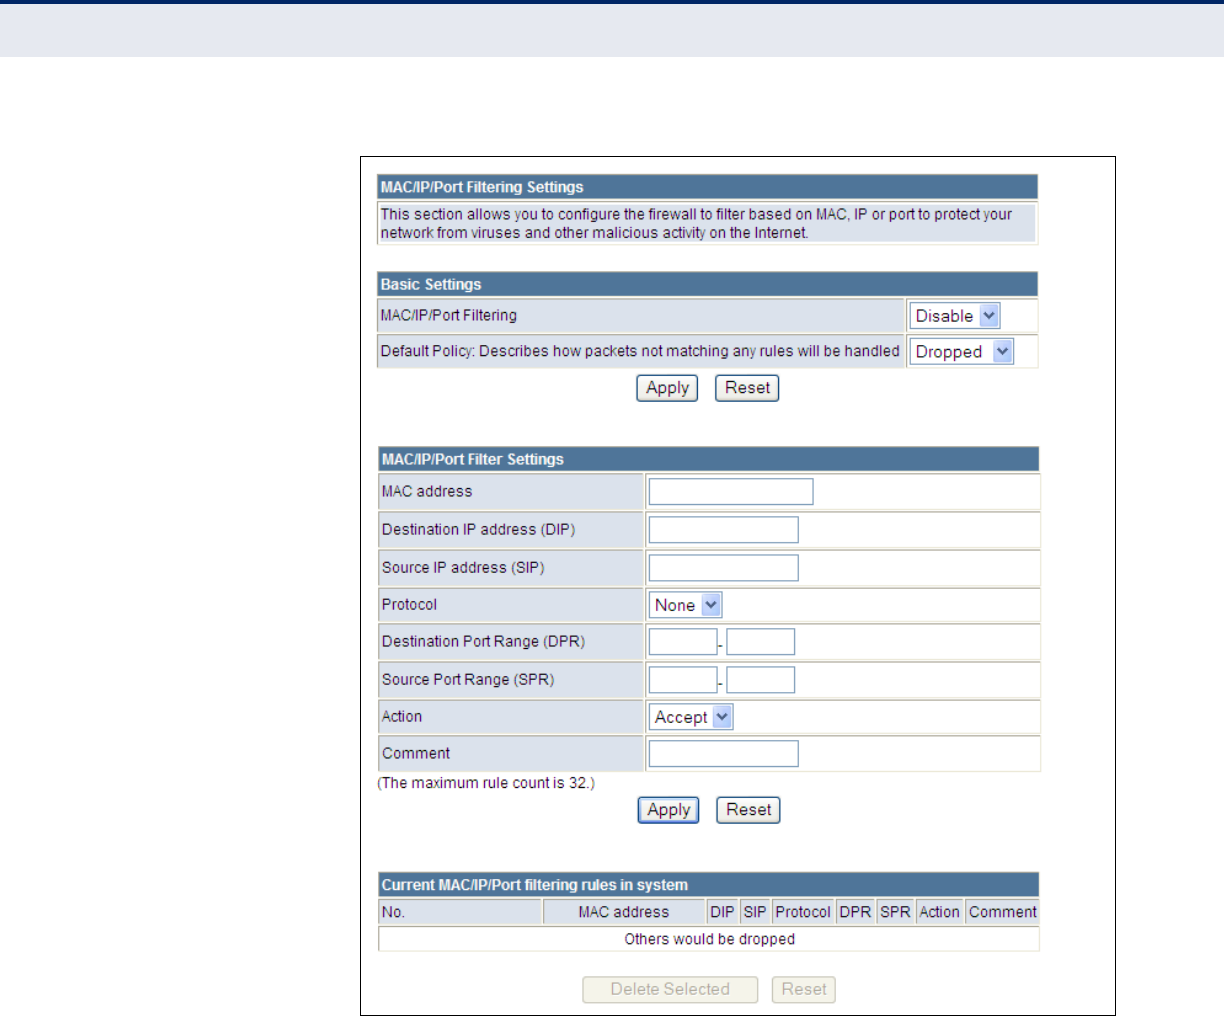Open the MAC/IP/Port Filtering Disable dropdown

[x=955, y=316]
